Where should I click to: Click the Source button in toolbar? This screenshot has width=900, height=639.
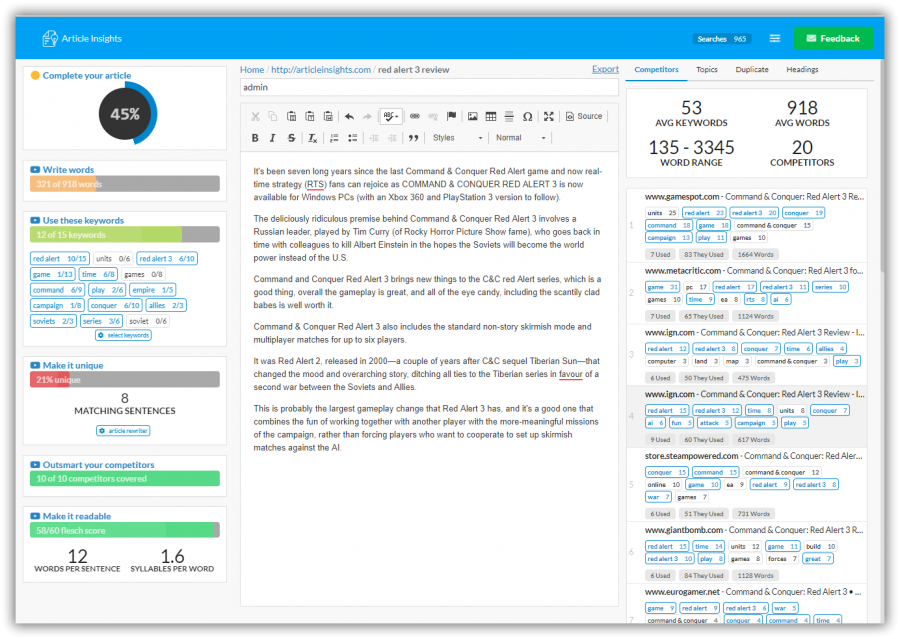[x=584, y=117]
